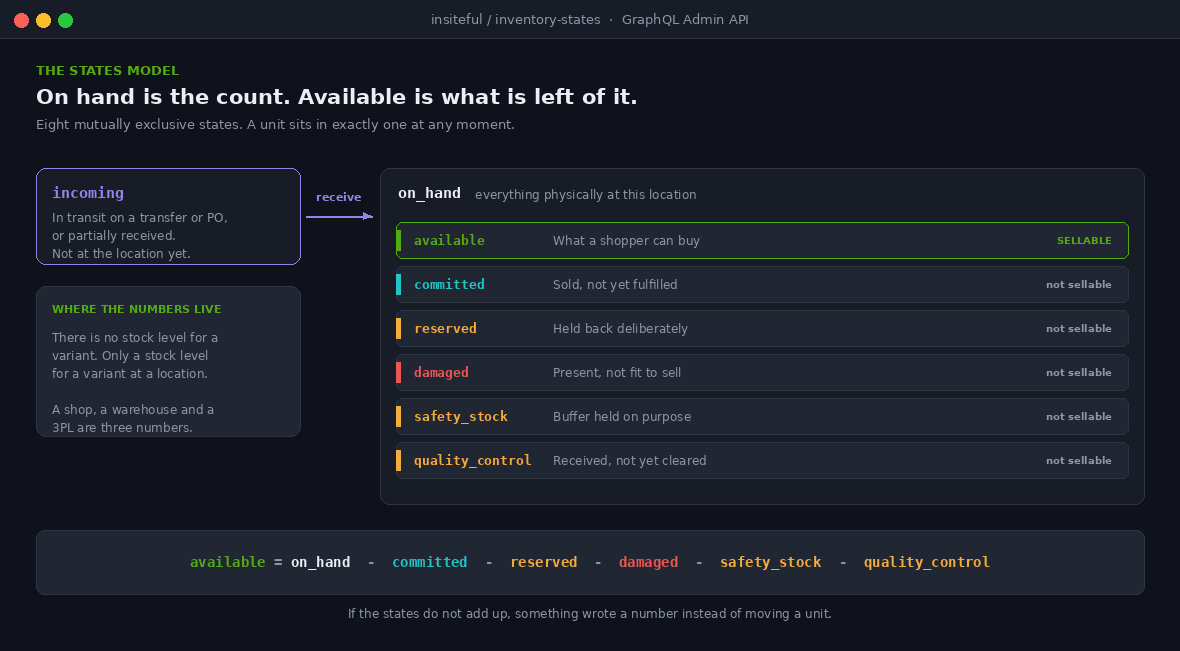Click the green maximize window button
Screen dimensions: 1180x651
point(65,20)
